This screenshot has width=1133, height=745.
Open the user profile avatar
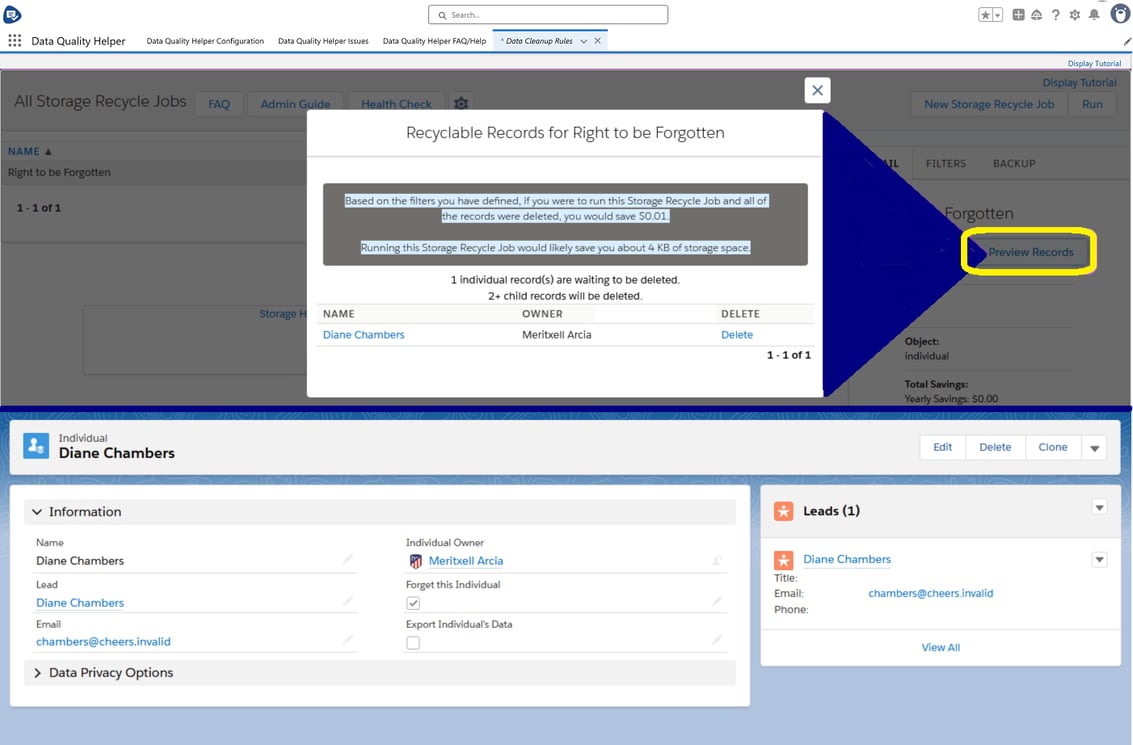point(1120,14)
